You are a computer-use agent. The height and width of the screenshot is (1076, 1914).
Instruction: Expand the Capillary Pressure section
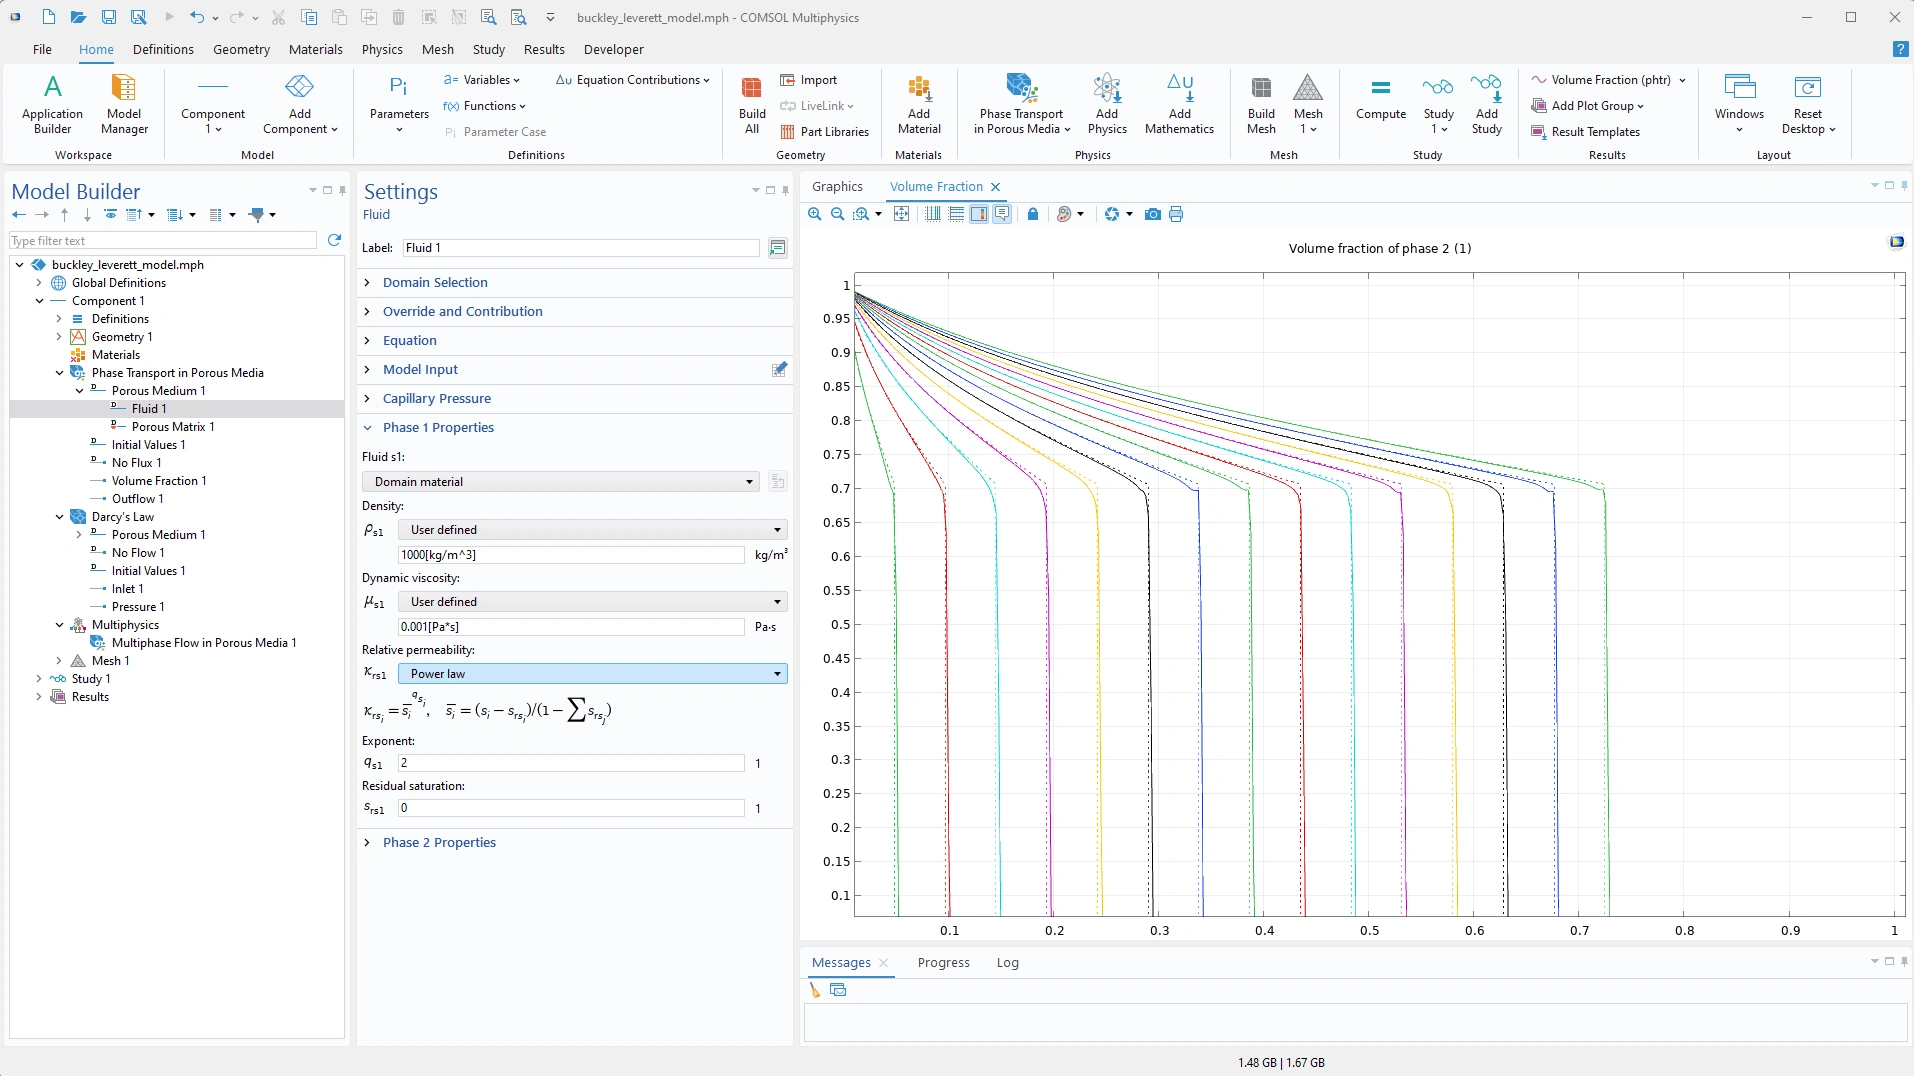[x=436, y=398]
